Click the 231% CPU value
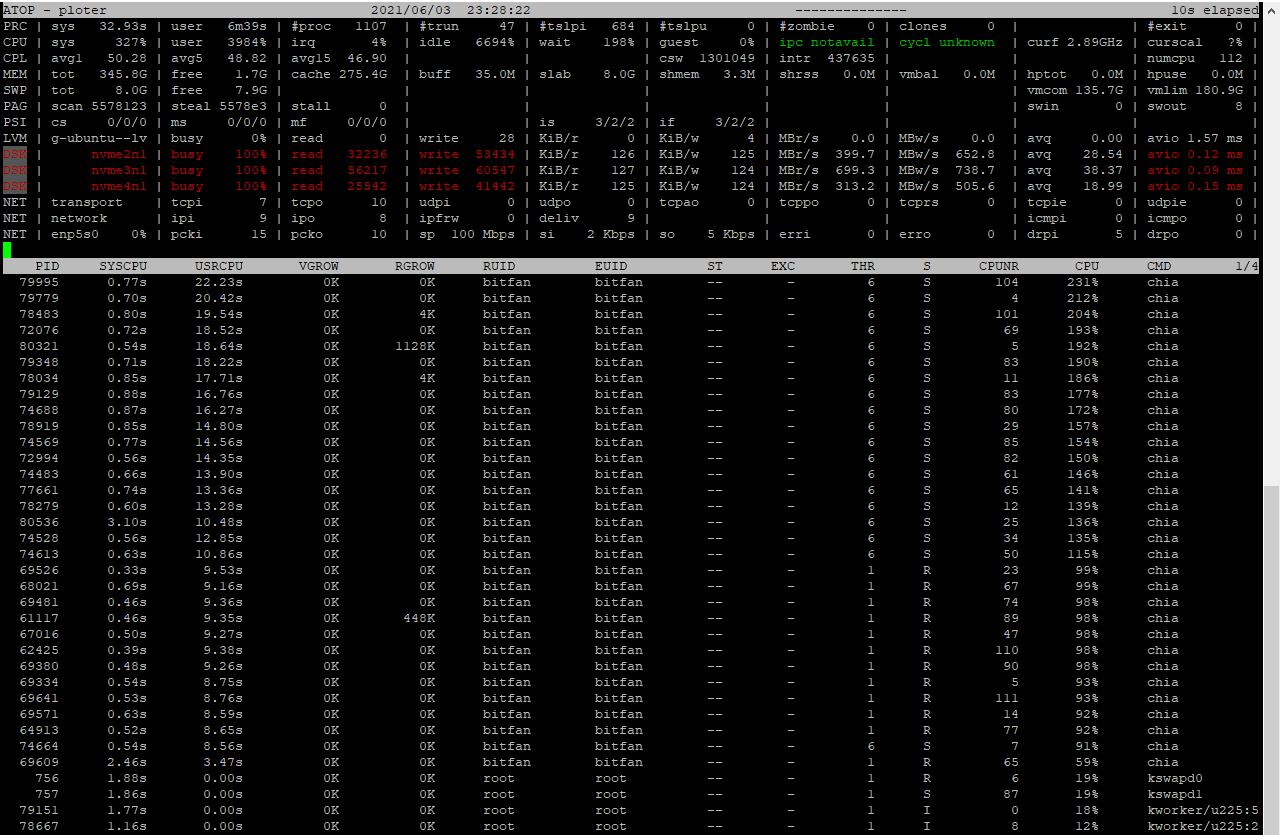This screenshot has height=835, width=1280. point(1083,282)
